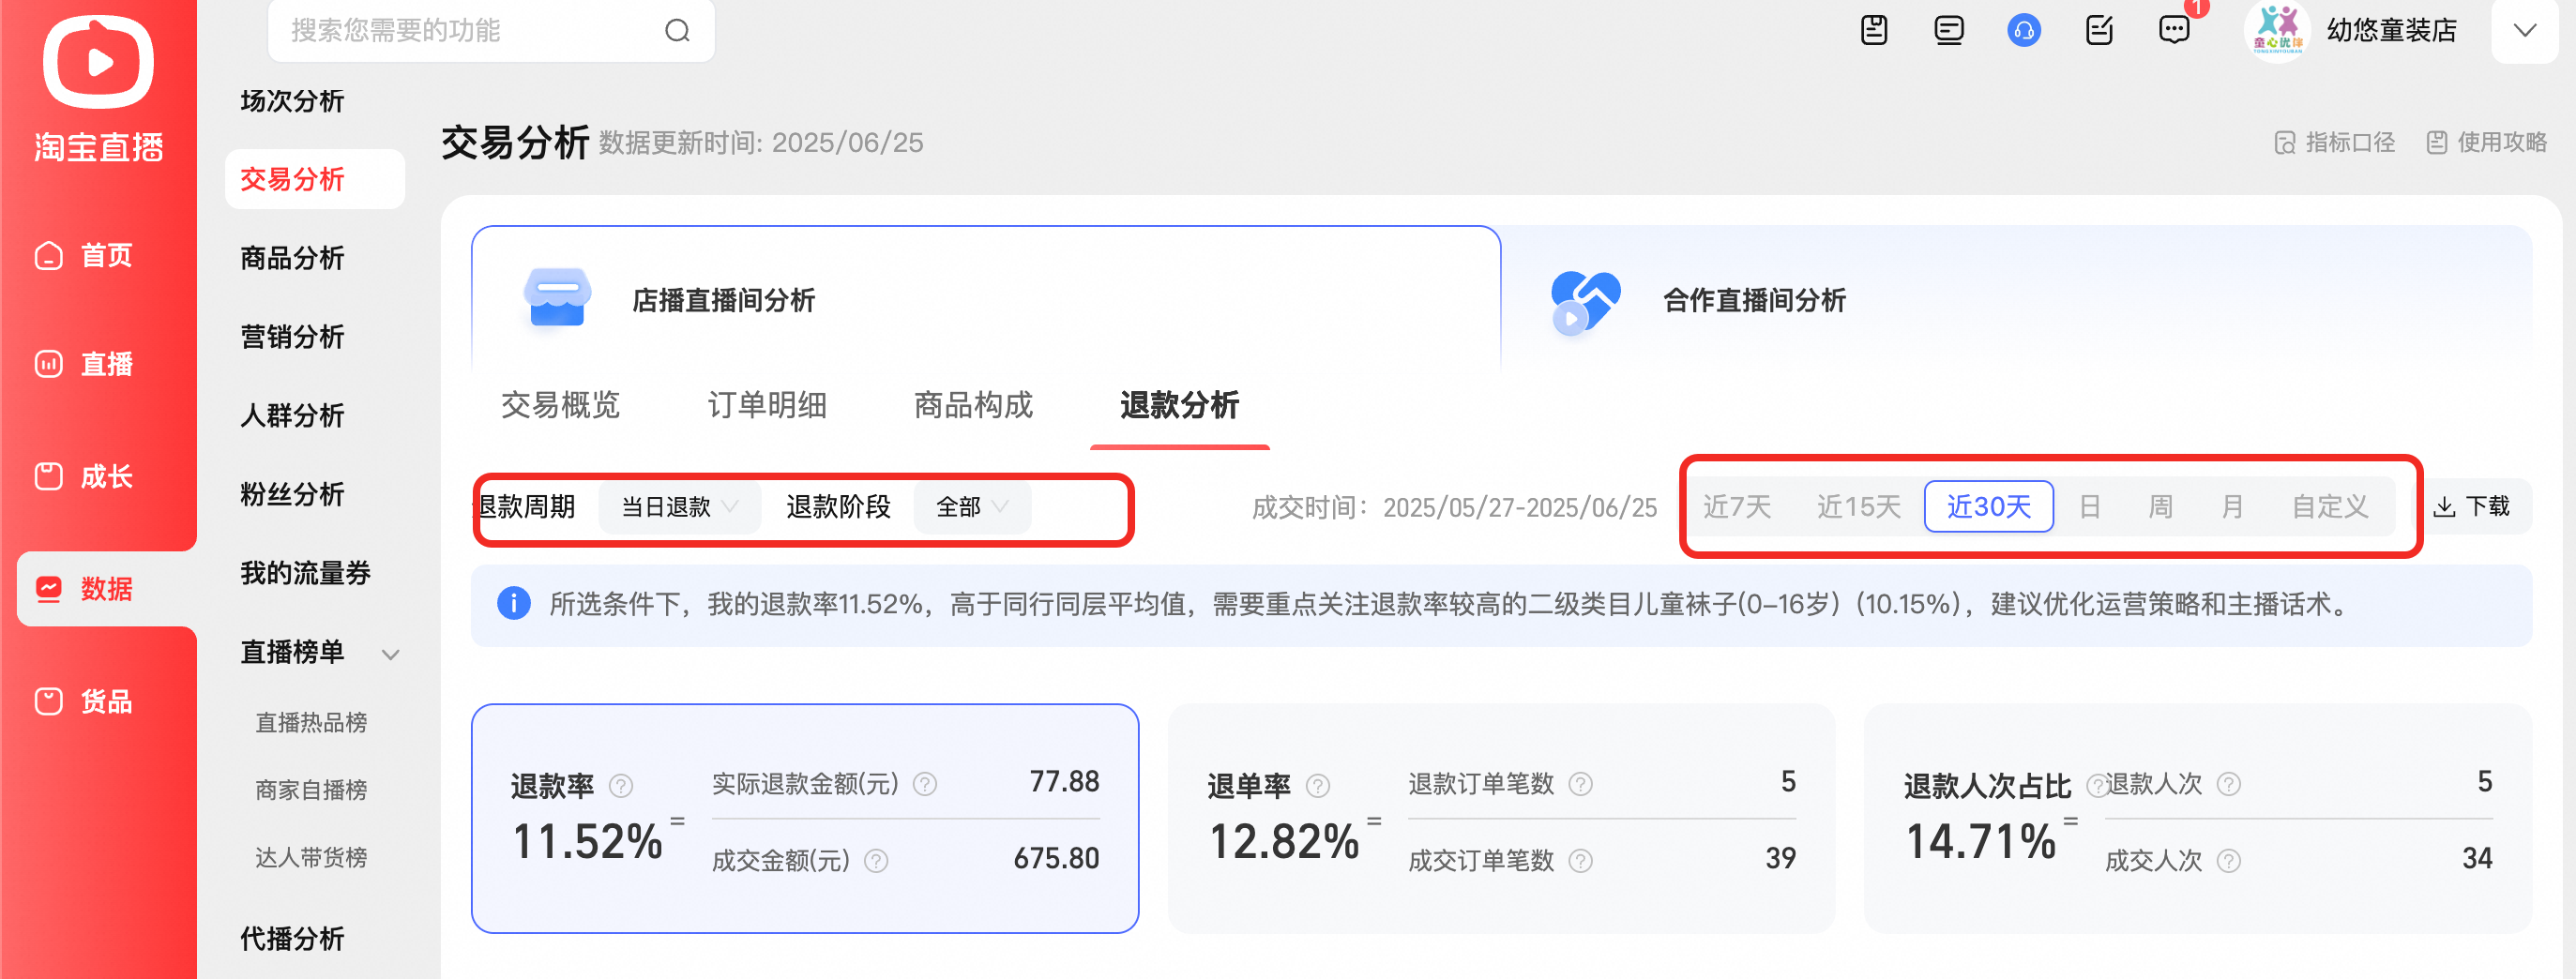Select the 自定义 custom range

point(2330,507)
